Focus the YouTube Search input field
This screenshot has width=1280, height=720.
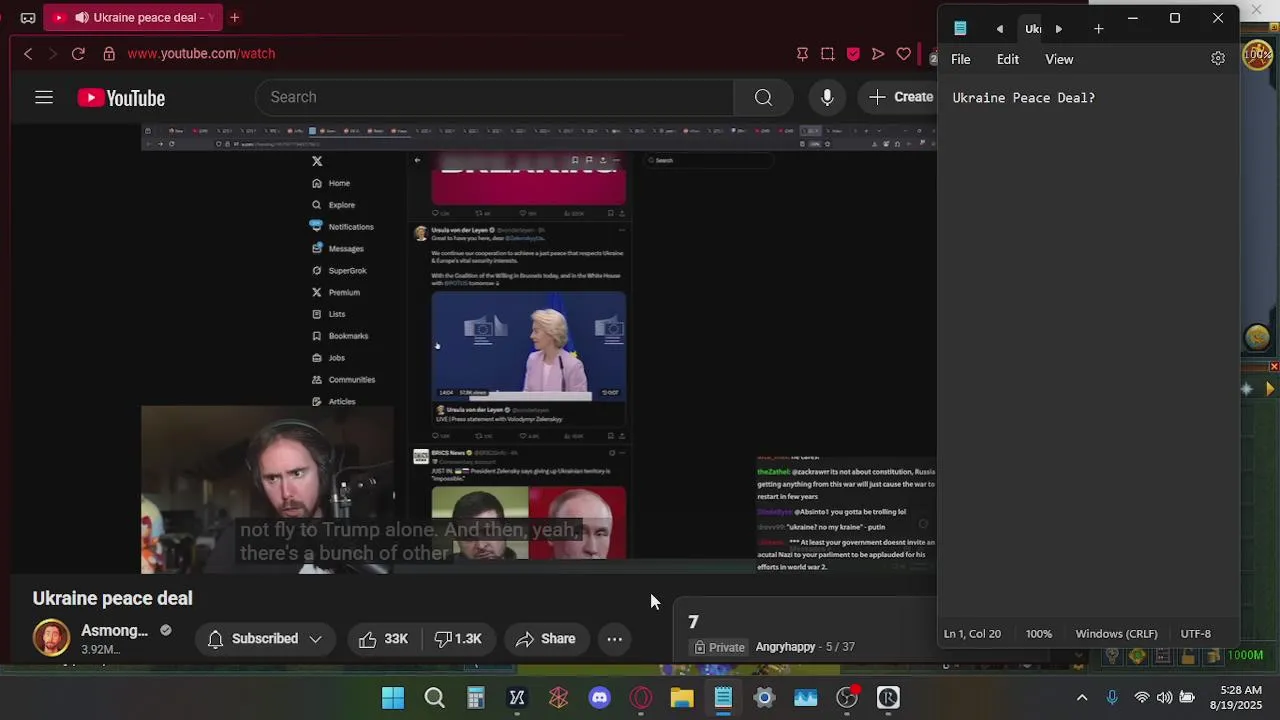[x=495, y=97]
